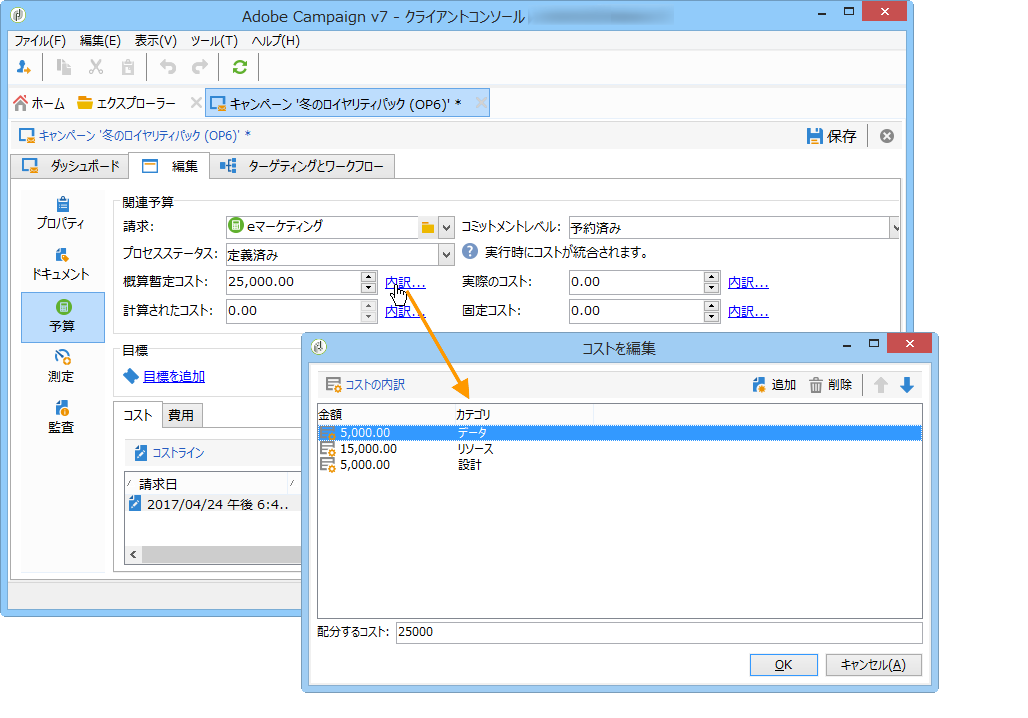The width and height of the screenshot is (1028, 718).
Task: Click the 計算されたコスト field
Action: 293,311
